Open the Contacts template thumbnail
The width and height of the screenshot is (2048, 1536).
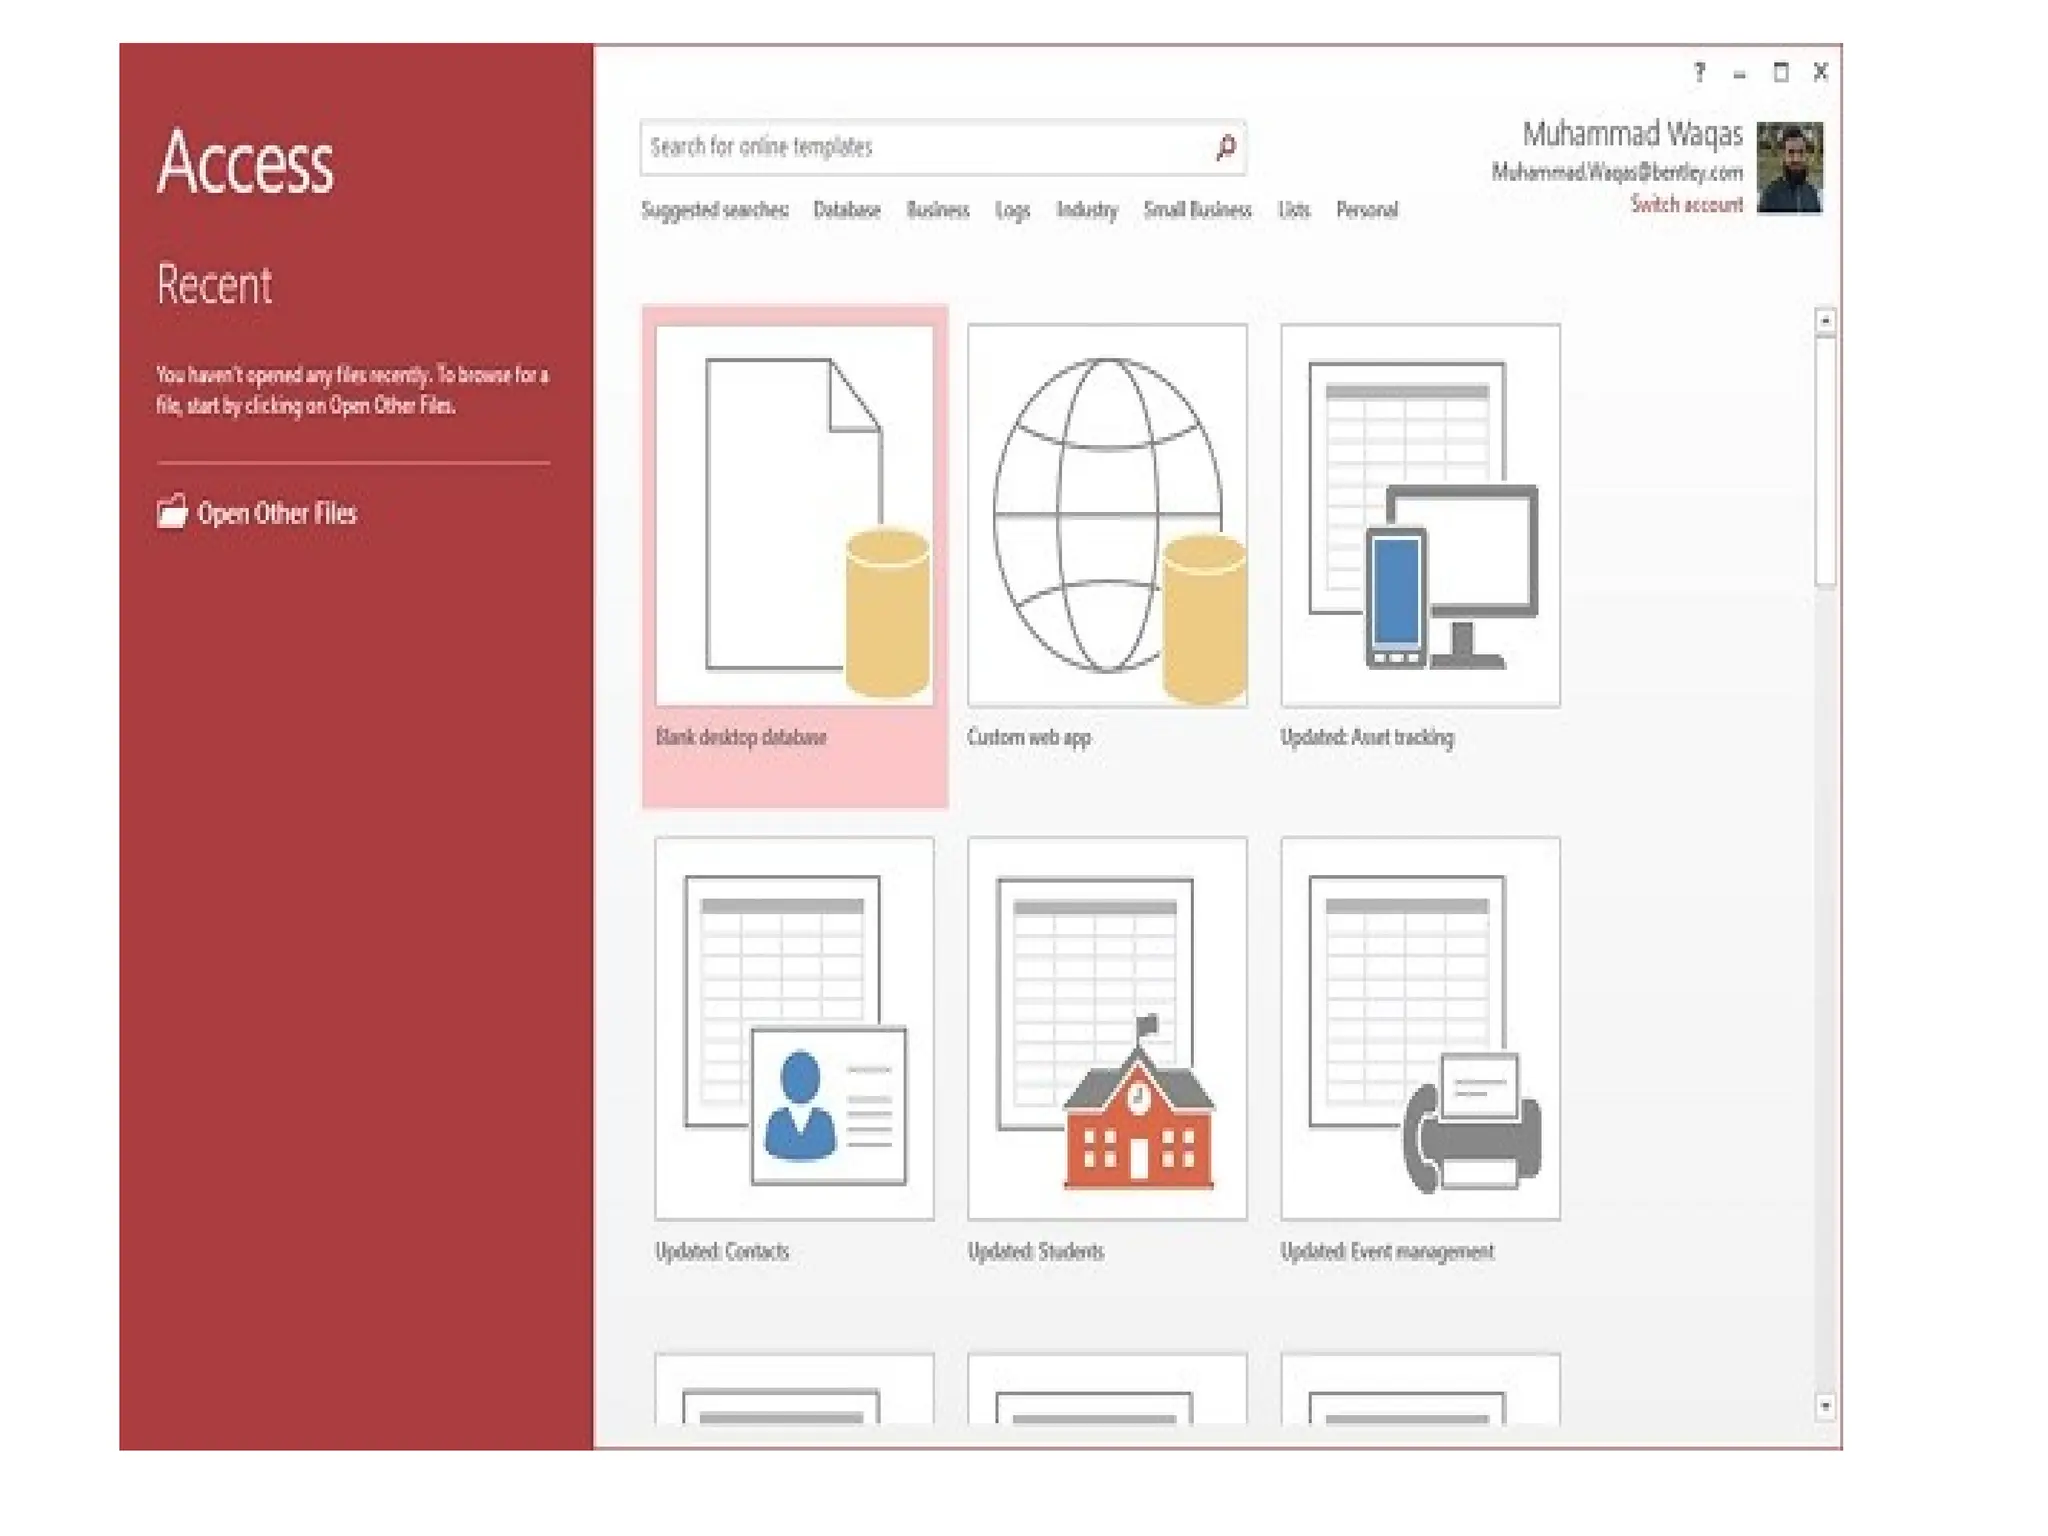[794, 1029]
